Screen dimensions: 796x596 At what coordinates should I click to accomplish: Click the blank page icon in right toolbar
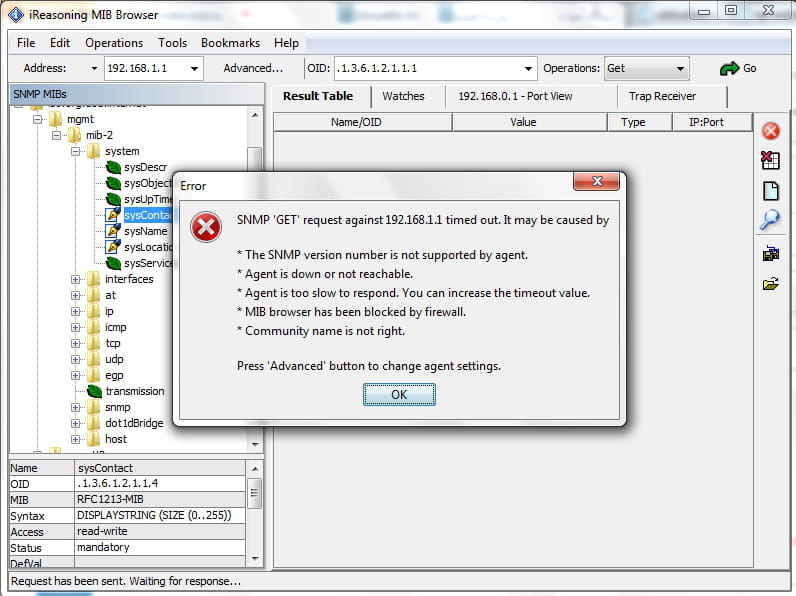771,191
